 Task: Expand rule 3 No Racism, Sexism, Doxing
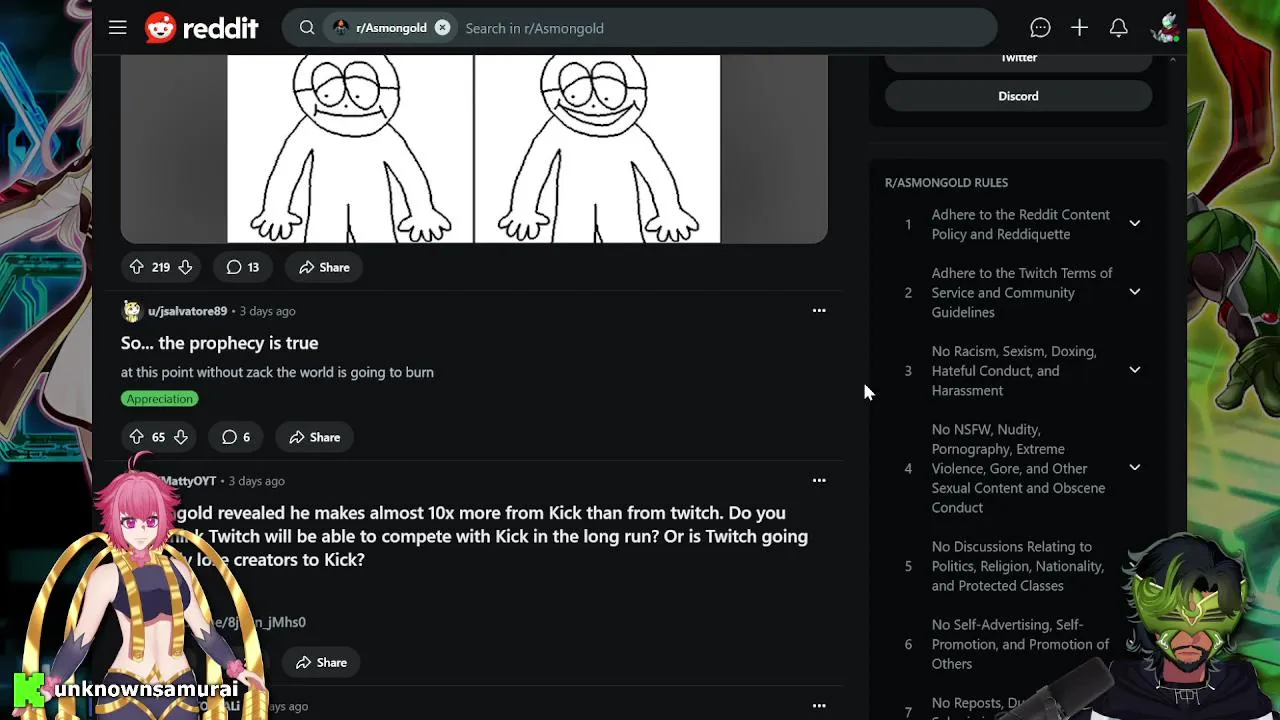pyautogui.click(x=1135, y=370)
